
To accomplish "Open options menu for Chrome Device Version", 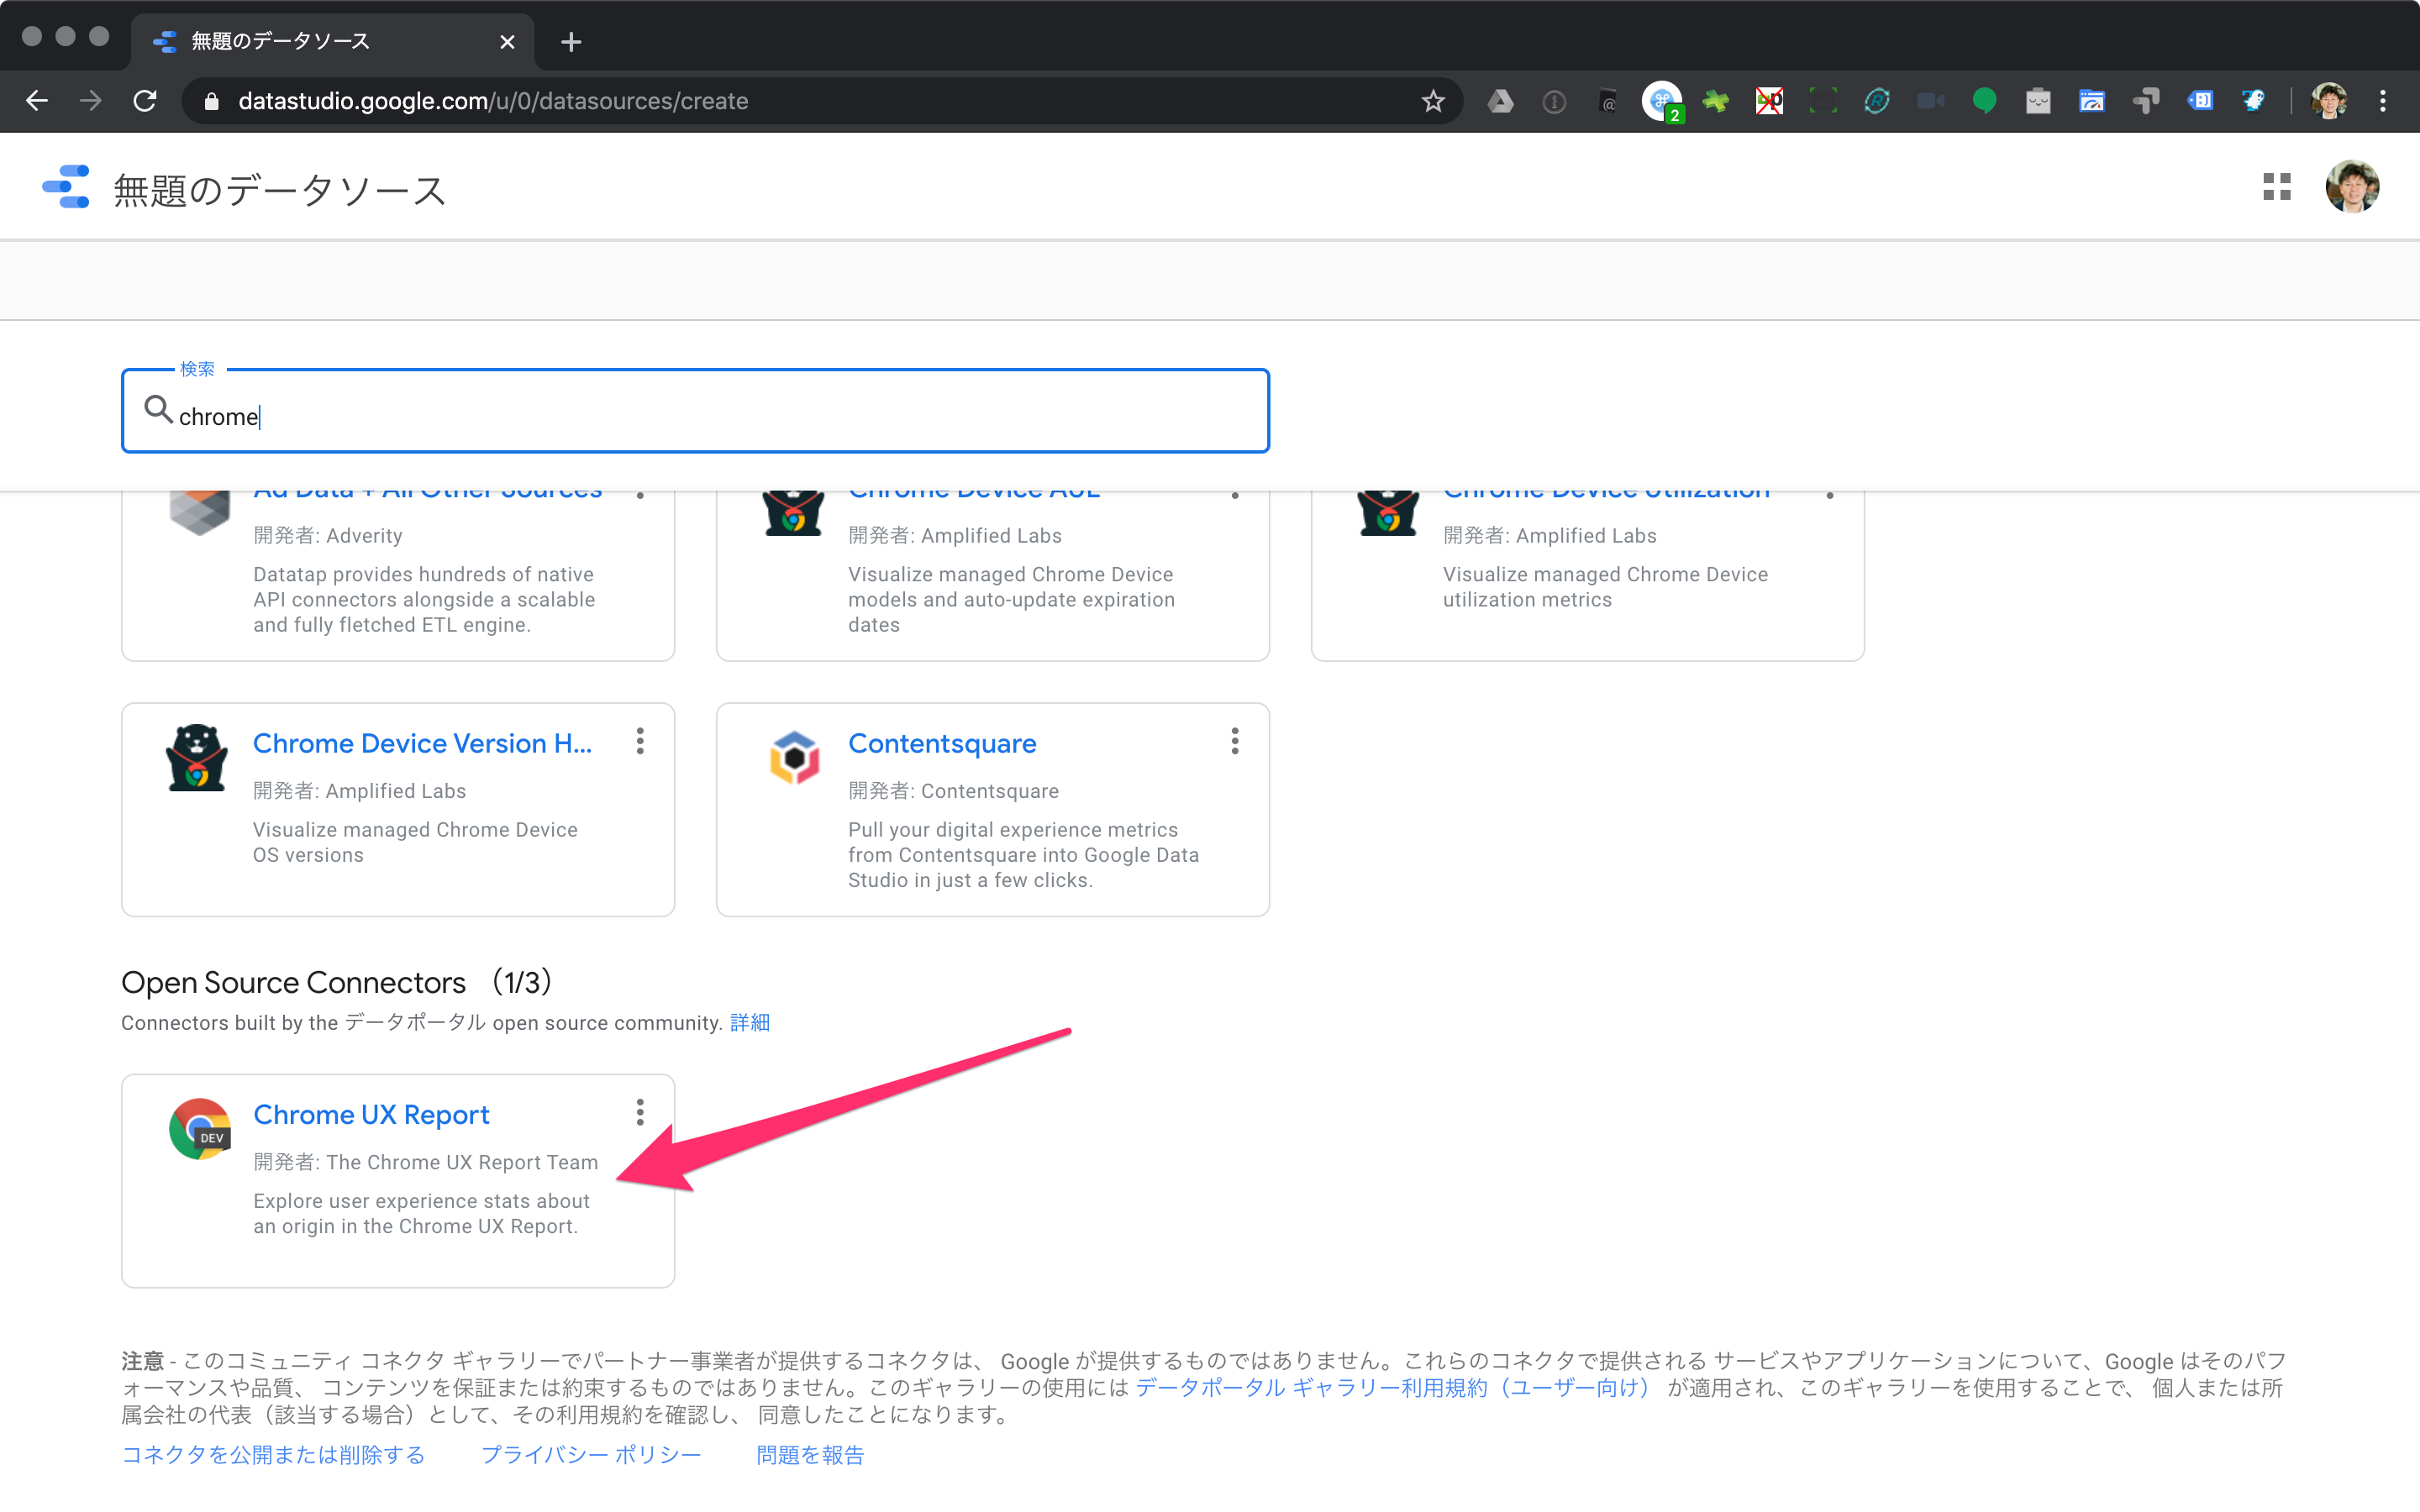I will (x=640, y=741).
